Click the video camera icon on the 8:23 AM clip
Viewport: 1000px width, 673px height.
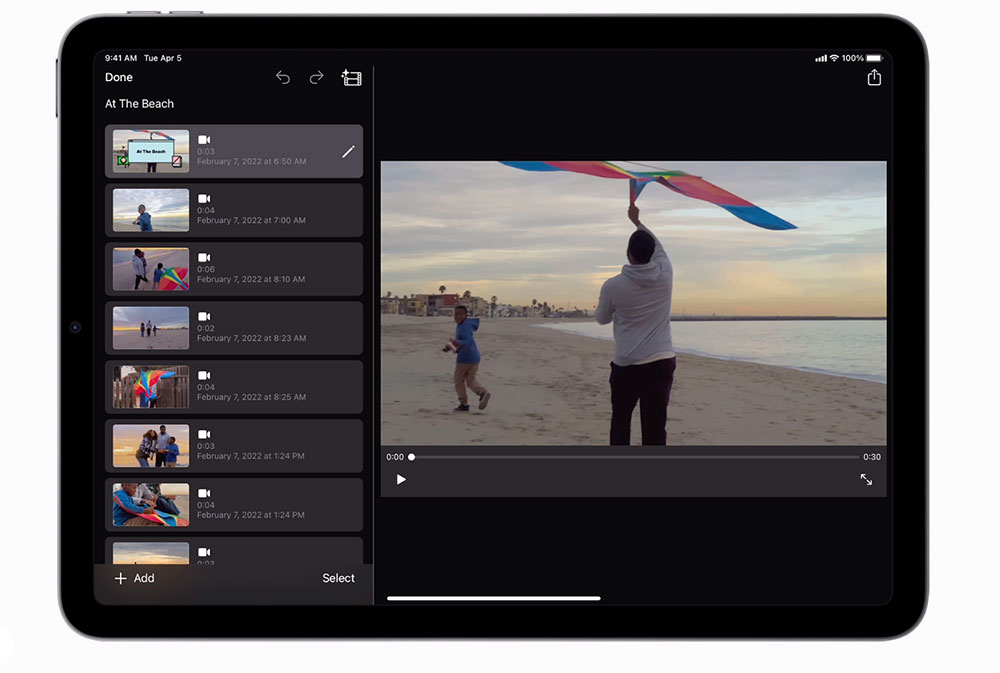click(204, 316)
